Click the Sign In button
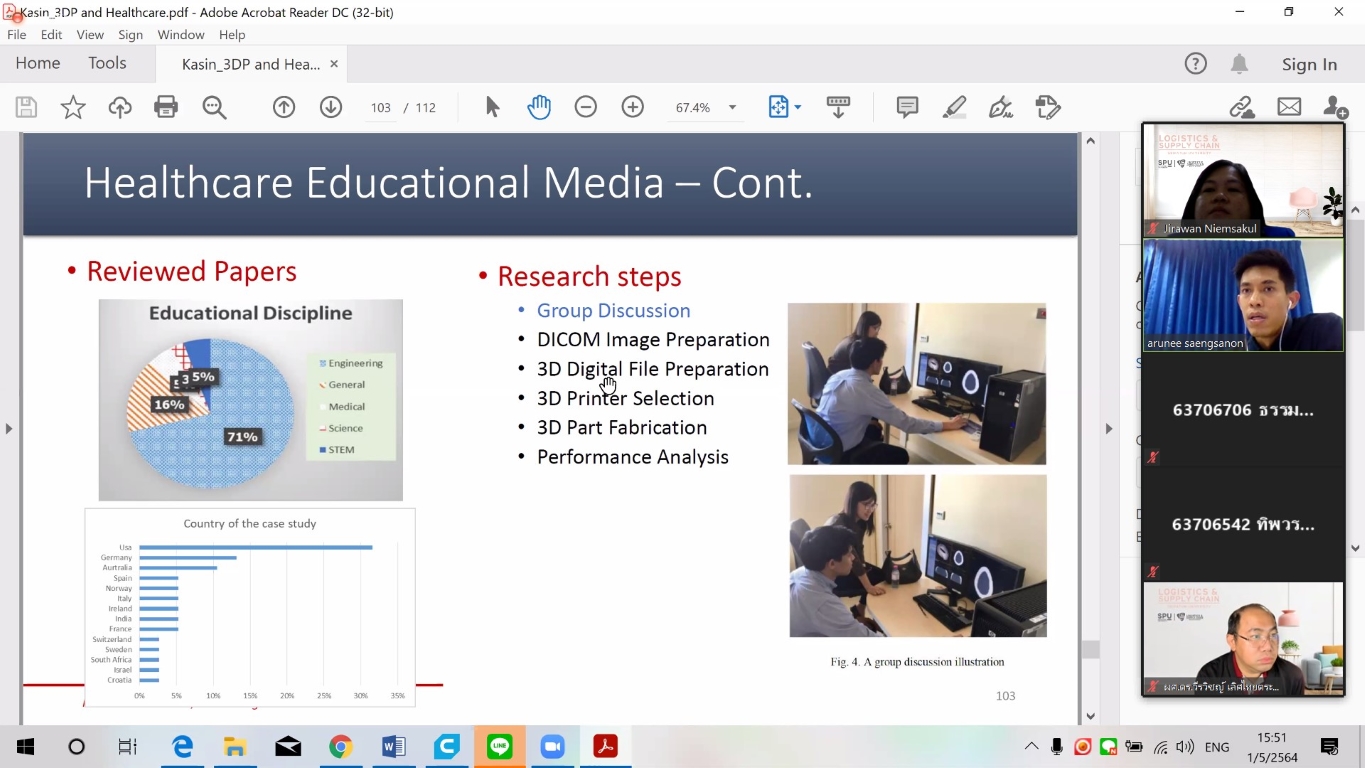 (1309, 64)
